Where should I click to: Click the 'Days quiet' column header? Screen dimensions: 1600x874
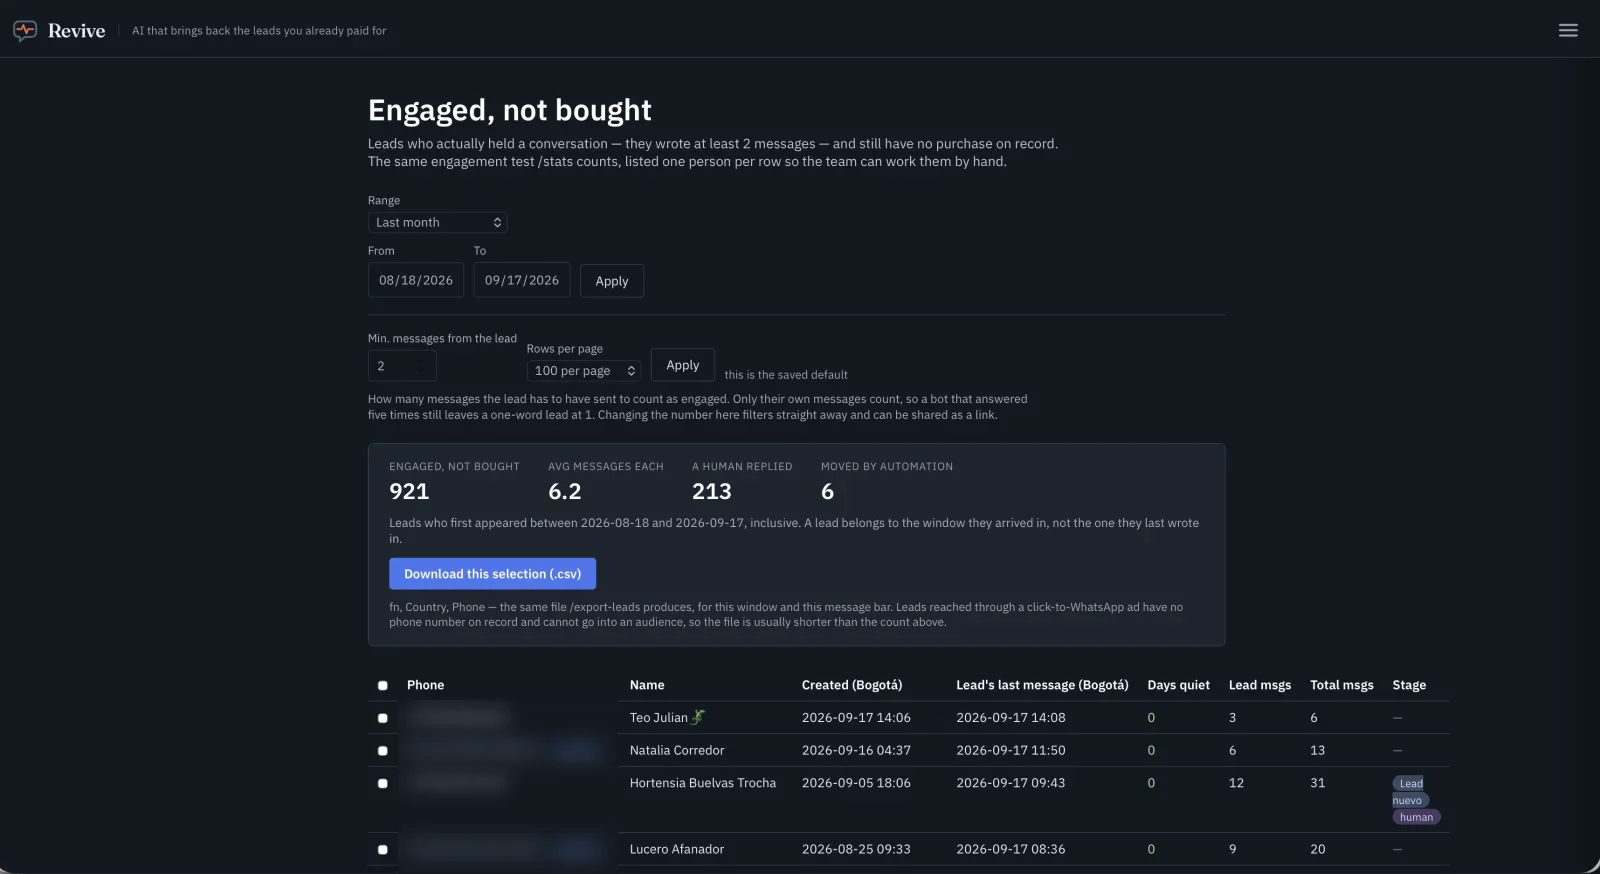(x=1179, y=685)
